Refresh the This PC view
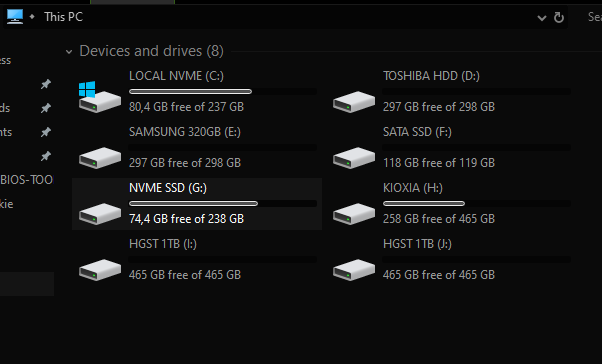Image resolution: width=602 pixels, height=364 pixels. coord(559,17)
